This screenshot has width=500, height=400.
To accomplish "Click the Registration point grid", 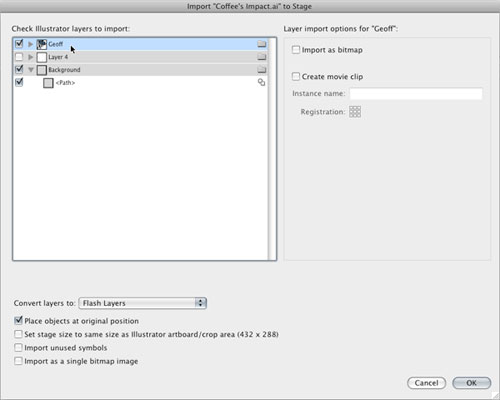I will coord(355,112).
